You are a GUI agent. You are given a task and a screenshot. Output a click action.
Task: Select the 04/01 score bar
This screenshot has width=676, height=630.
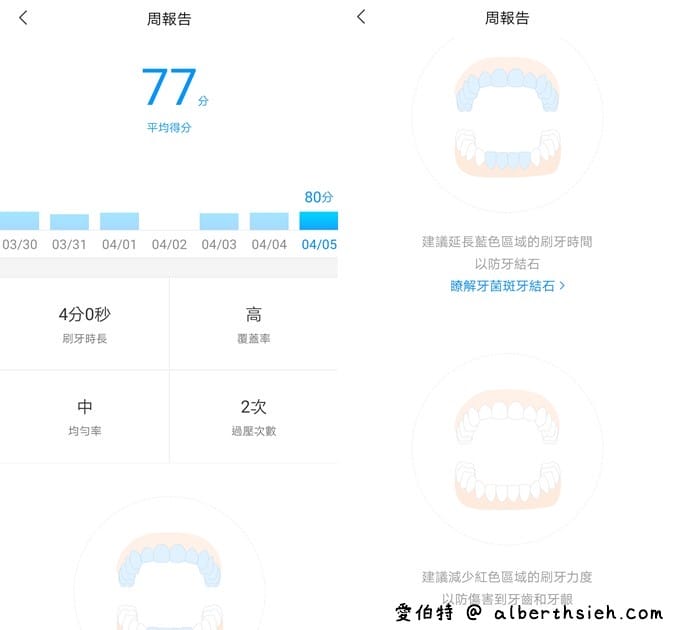[x=119, y=221]
